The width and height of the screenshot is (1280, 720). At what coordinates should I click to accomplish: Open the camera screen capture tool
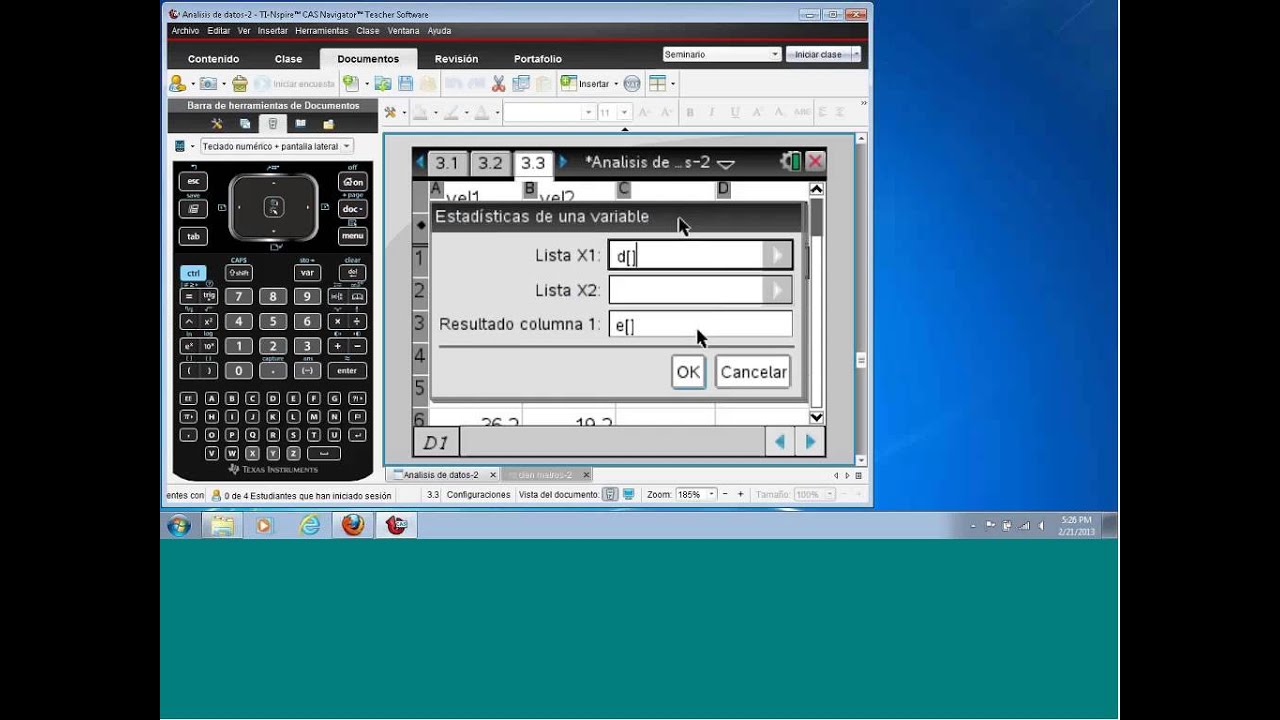[208, 84]
